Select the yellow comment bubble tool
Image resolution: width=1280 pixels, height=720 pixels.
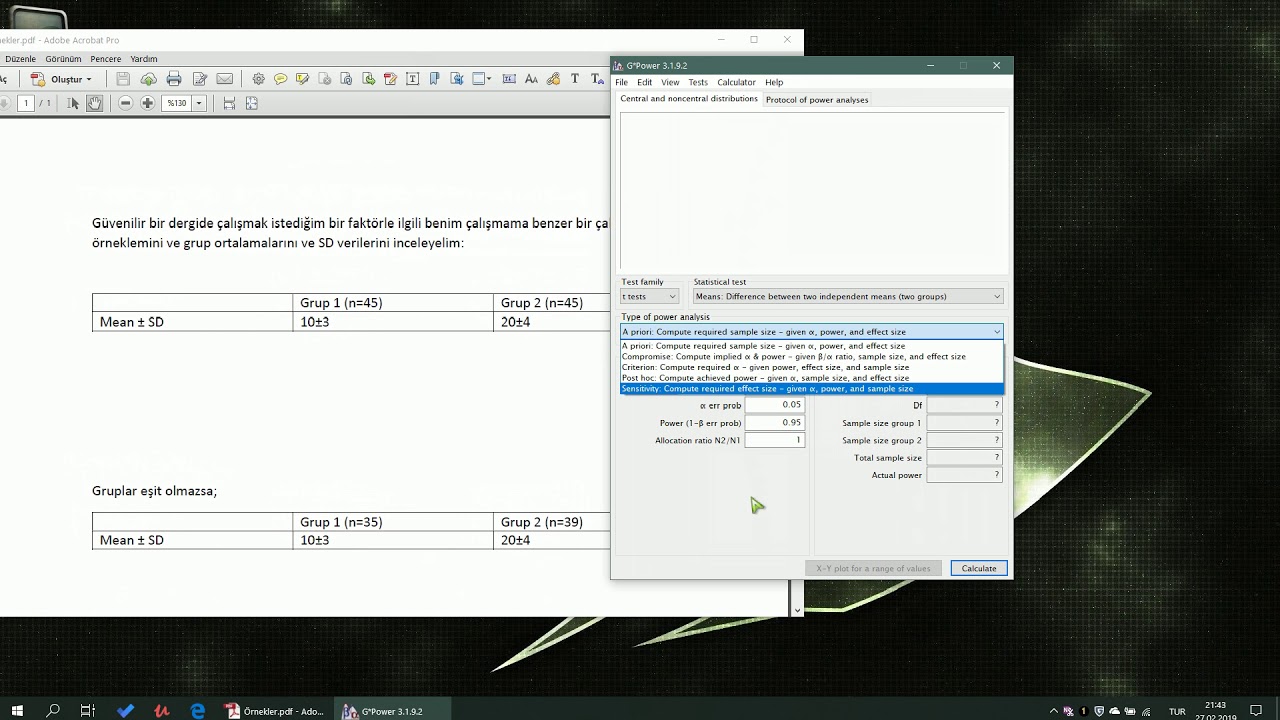coord(280,79)
